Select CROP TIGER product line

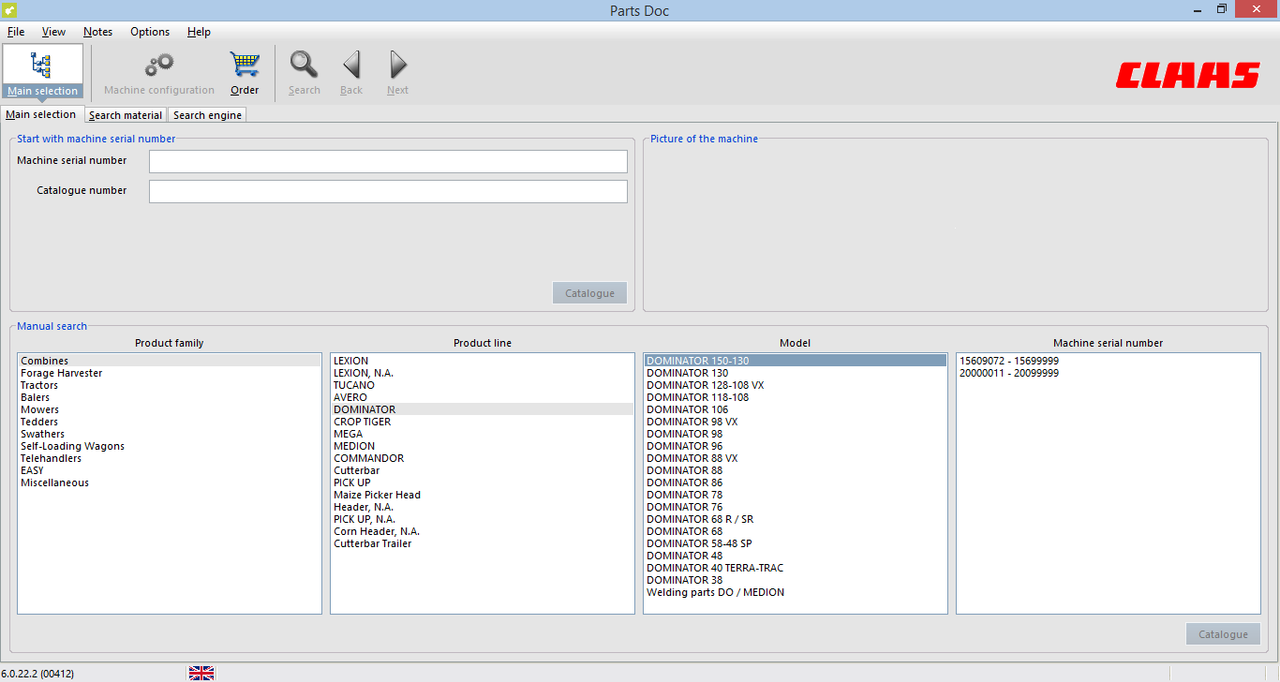coord(482,422)
